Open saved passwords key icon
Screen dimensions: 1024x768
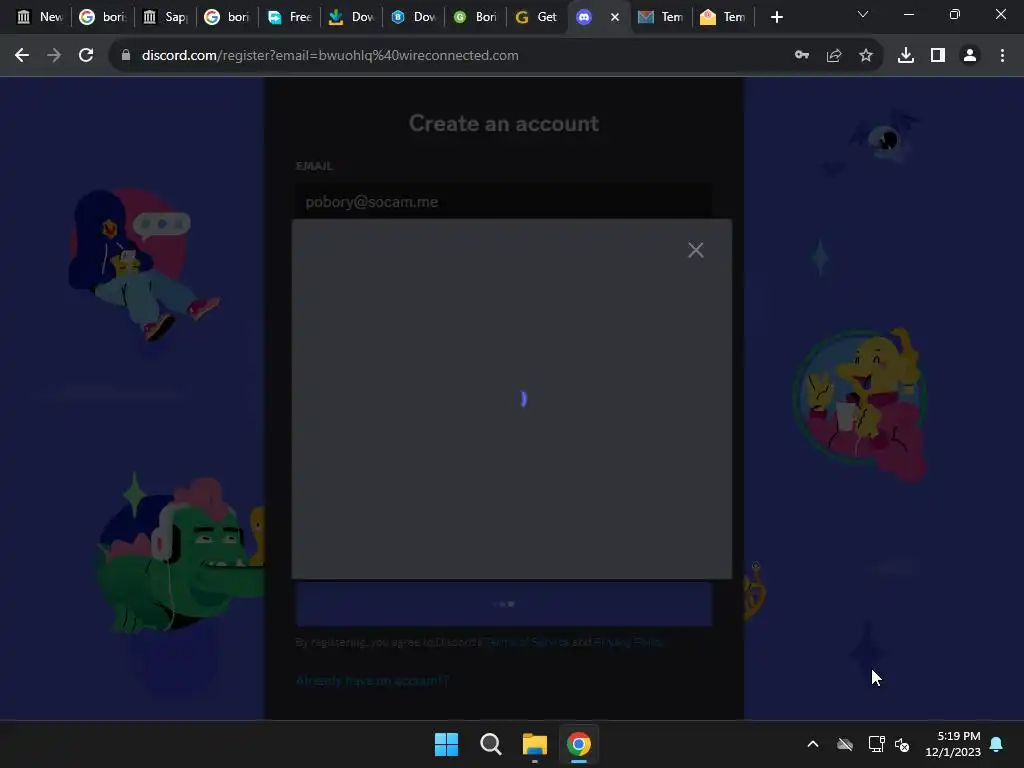(802, 56)
